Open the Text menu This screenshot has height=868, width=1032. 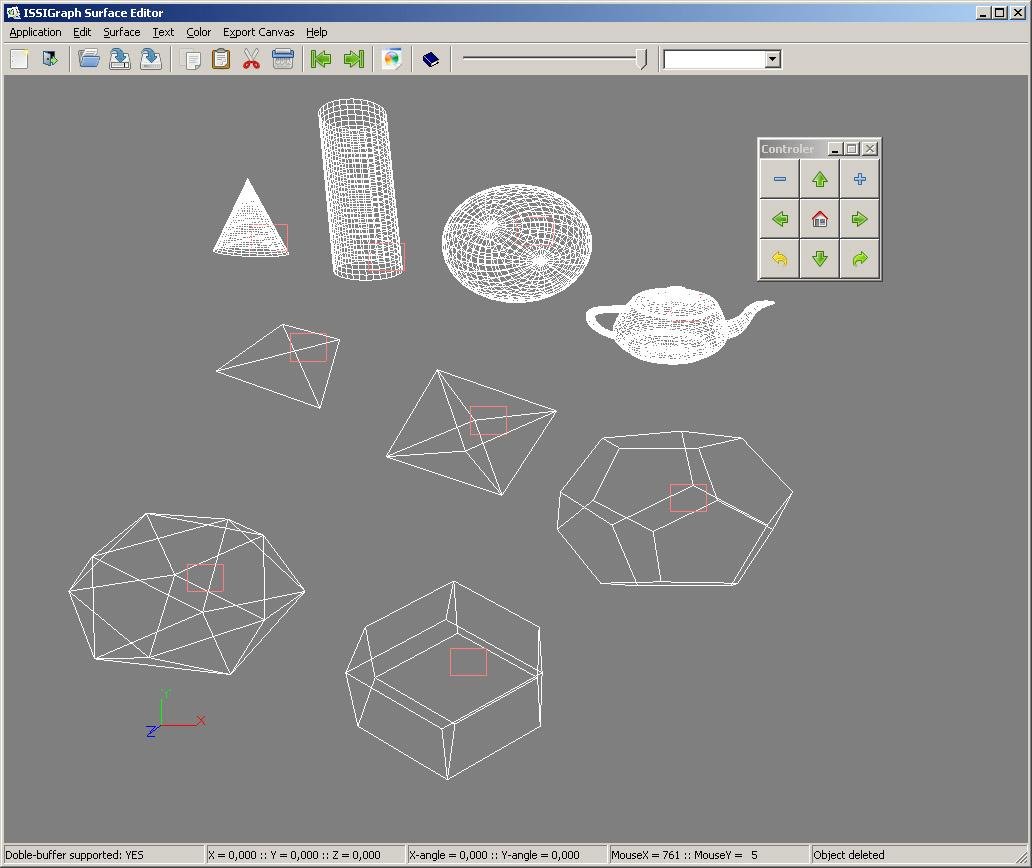coord(163,32)
